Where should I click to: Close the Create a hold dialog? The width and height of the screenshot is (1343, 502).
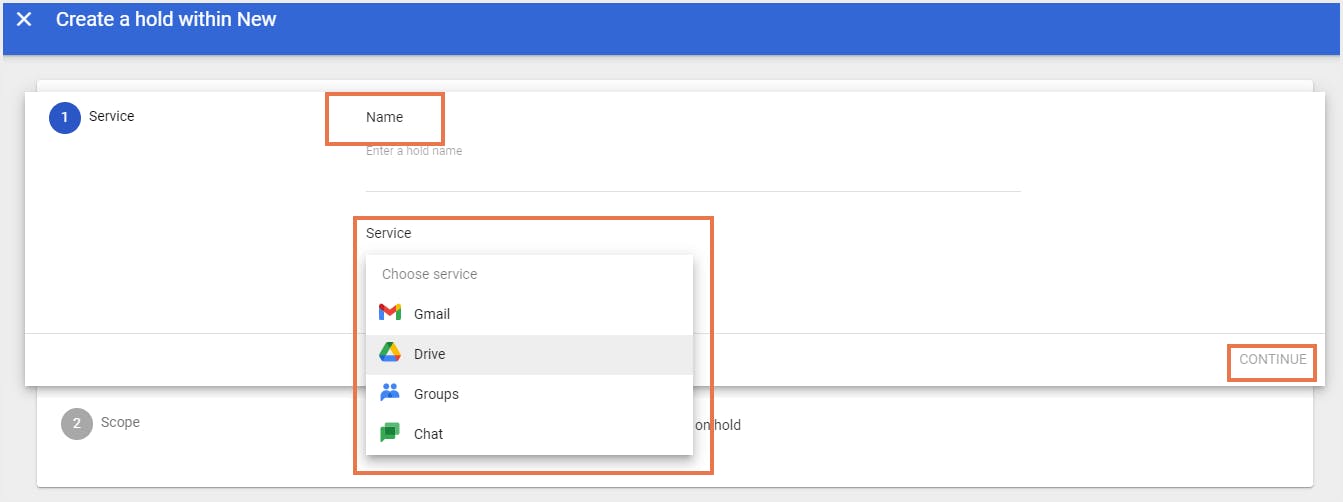24,19
